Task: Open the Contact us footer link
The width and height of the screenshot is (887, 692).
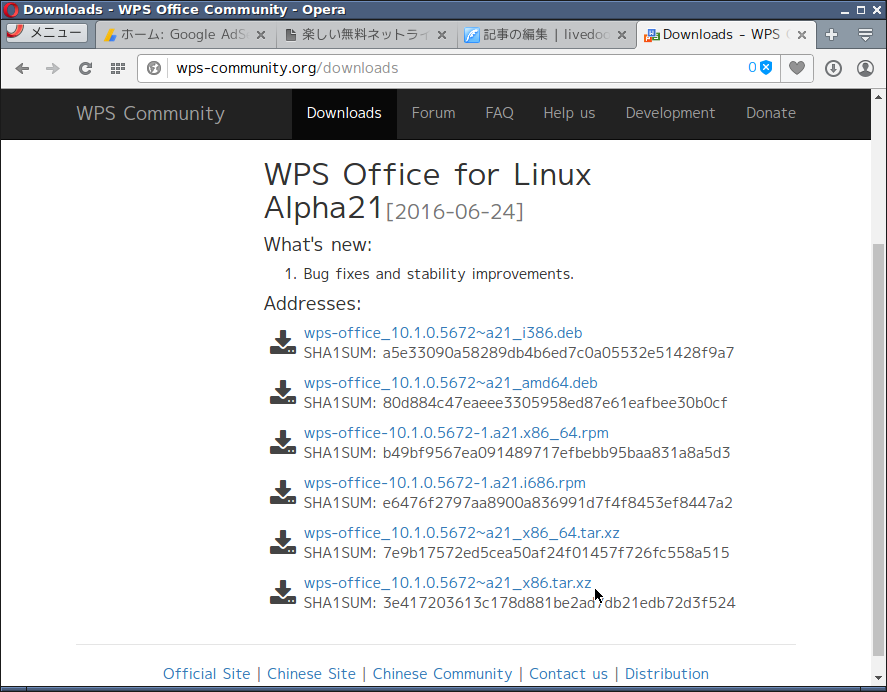Action: coord(568,674)
